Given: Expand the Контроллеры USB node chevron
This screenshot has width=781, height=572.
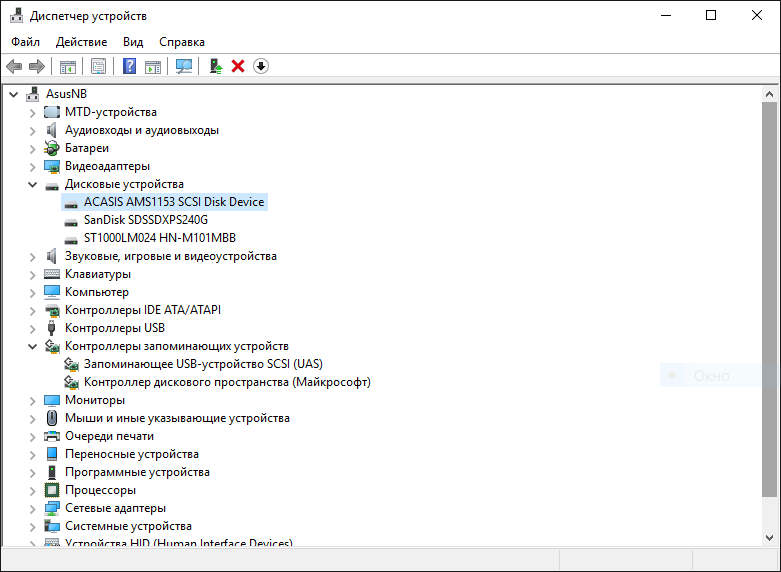Looking at the screenshot, I should pyautogui.click(x=32, y=328).
